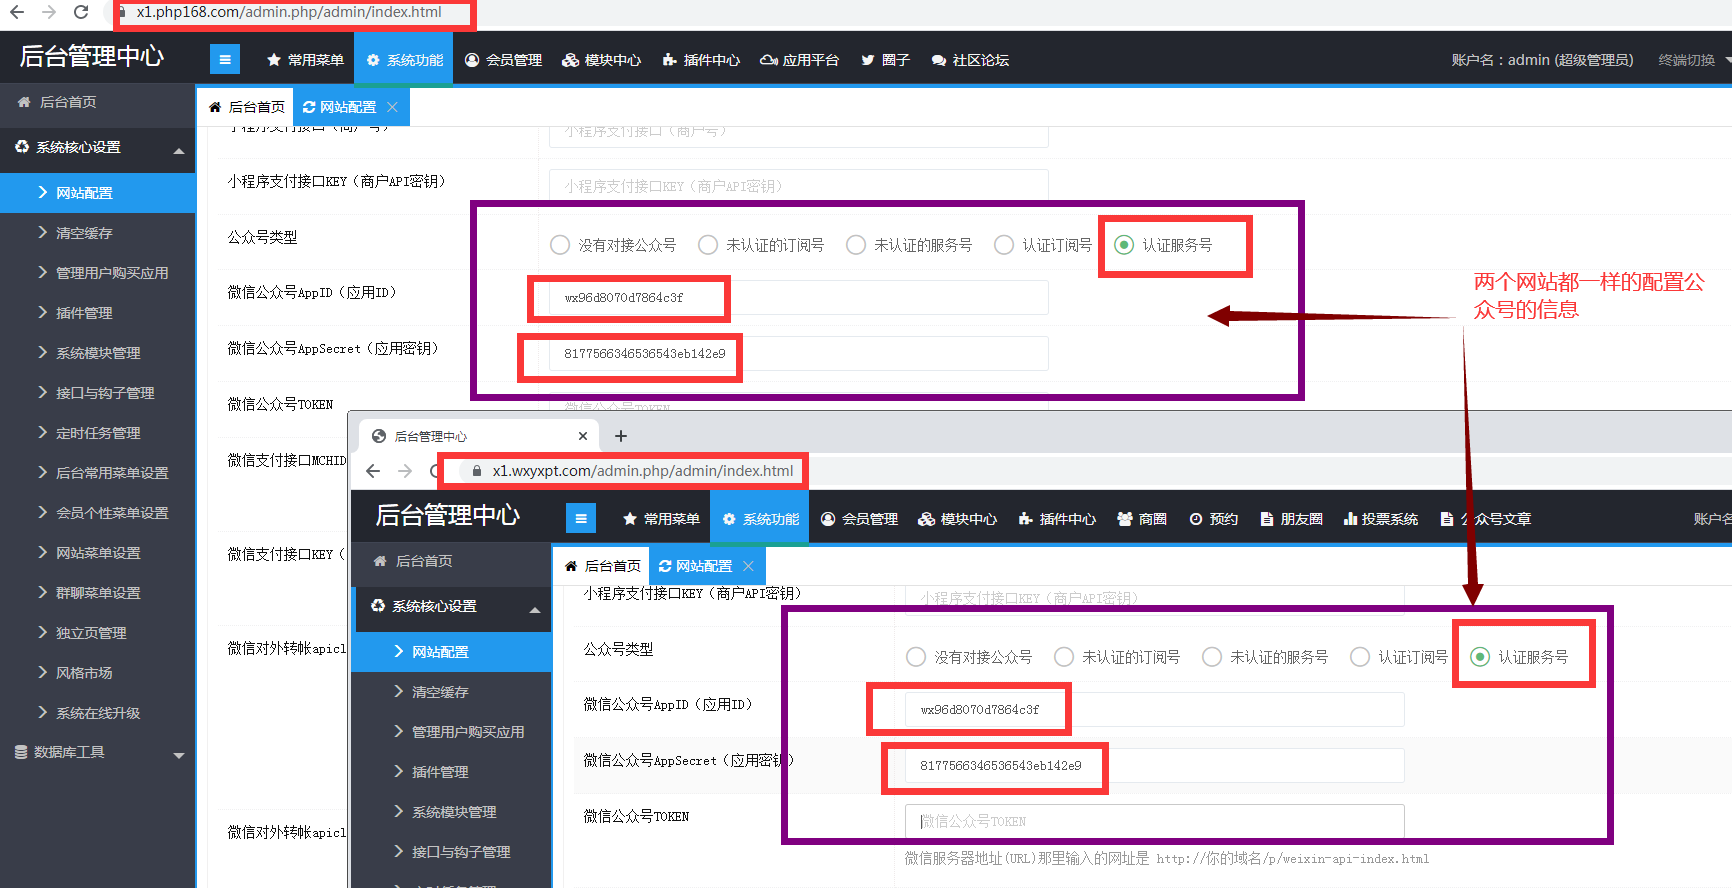1732x888 pixels.
Task: Open 投票系统 in lower navigation bar
Action: 1381,519
